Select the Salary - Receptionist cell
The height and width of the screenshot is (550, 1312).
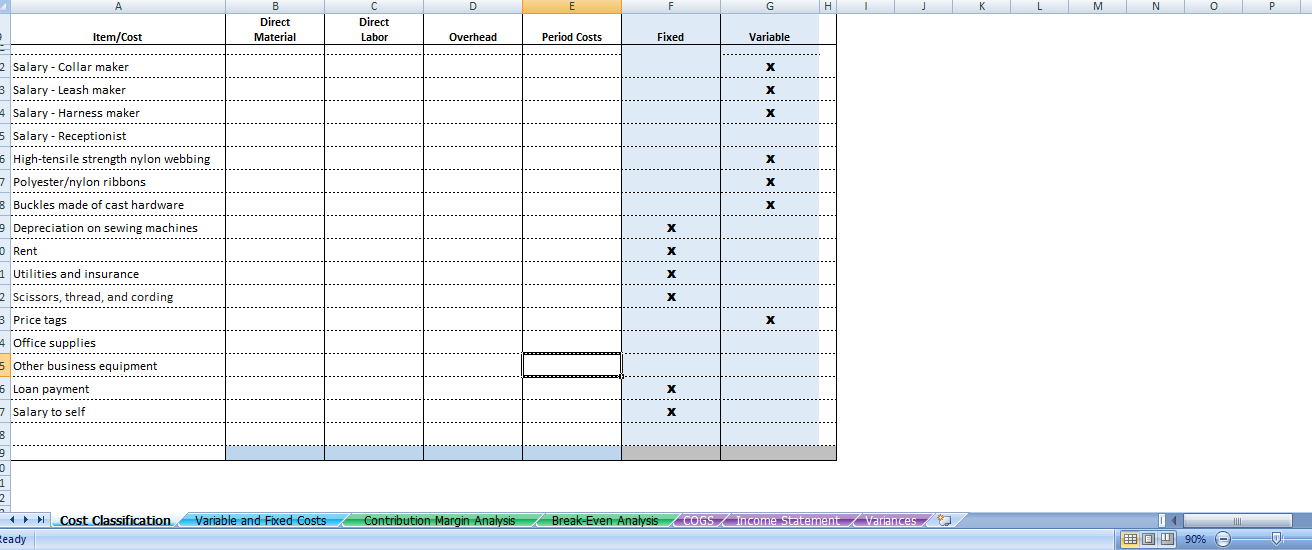[x=118, y=136]
